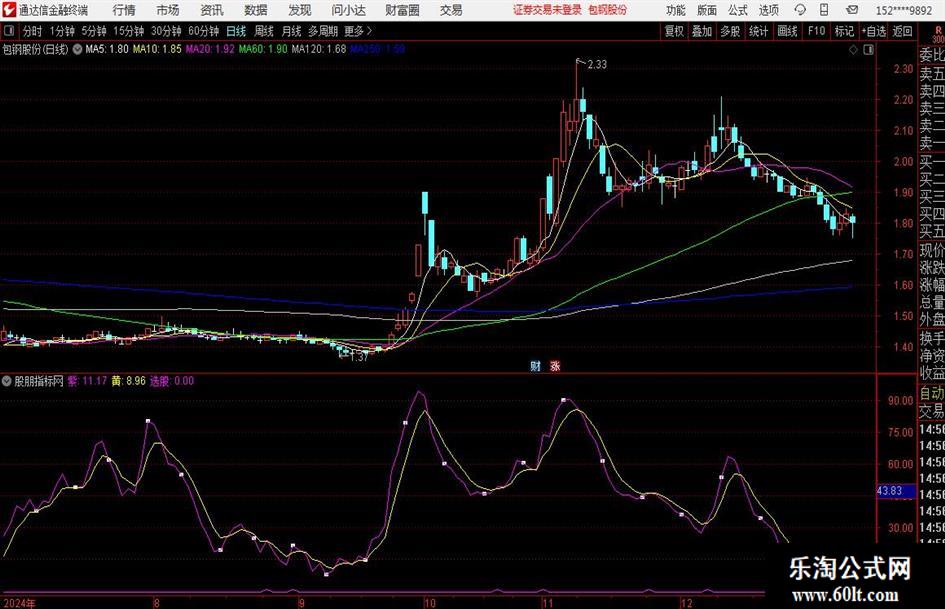
Task: Click the MA20: 1.92 label
Action: (x=210, y=49)
